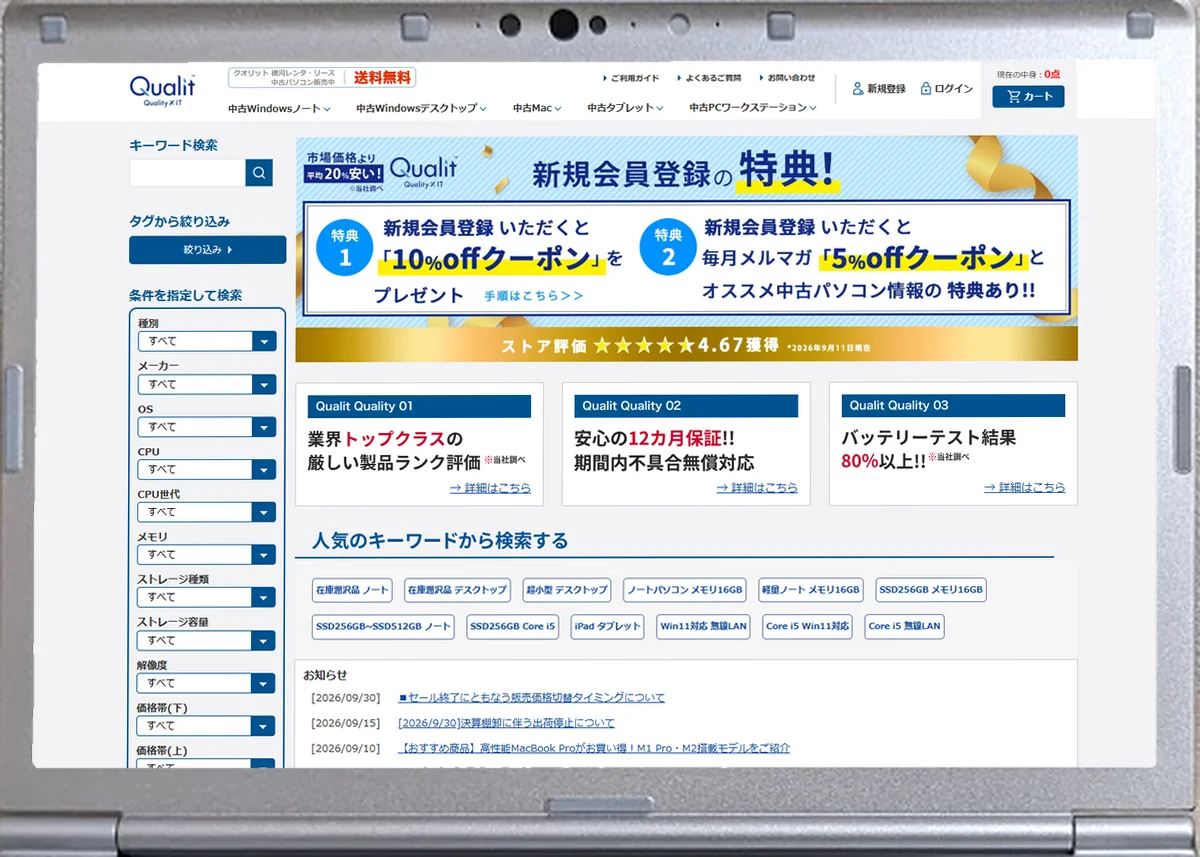Click the keyword search magnifier button
Viewport: 1200px width, 857px height.
259,173
